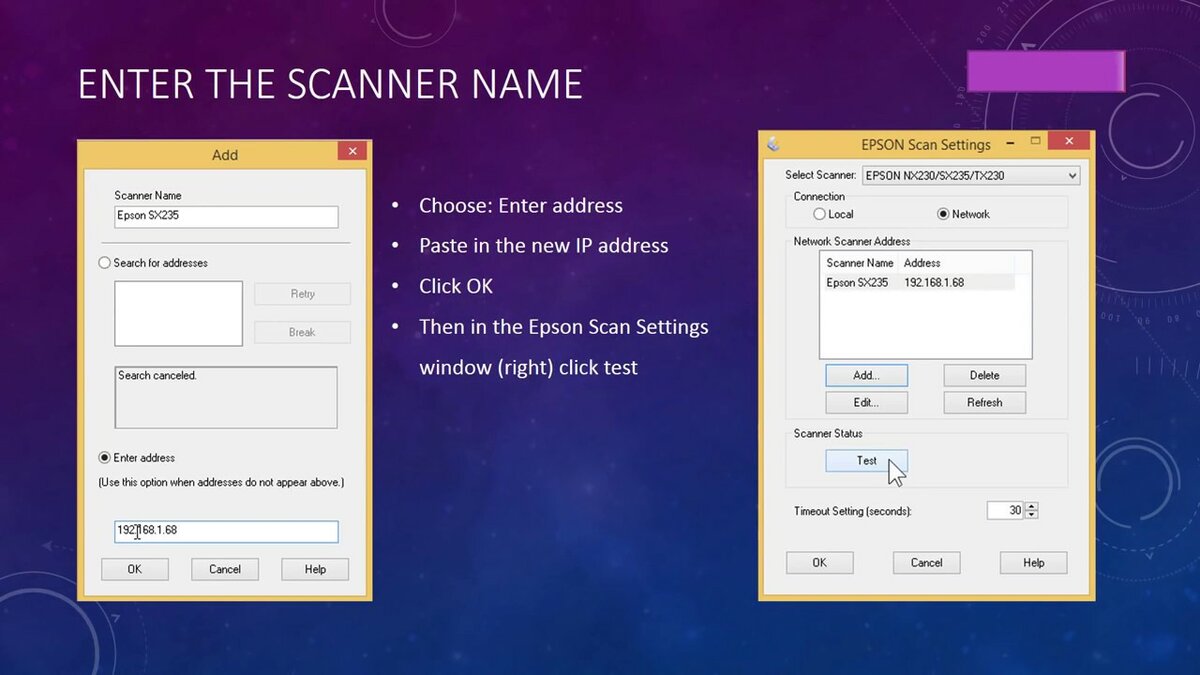This screenshot has width=1200, height=675.
Task: Click Help in the Add dialog
Action: (x=315, y=569)
